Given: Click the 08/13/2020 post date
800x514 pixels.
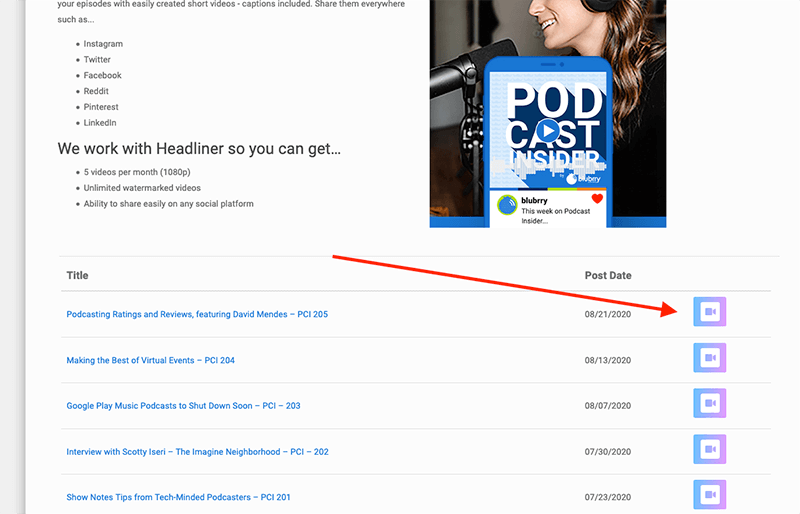Looking at the screenshot, I should [x=608, y=360].
